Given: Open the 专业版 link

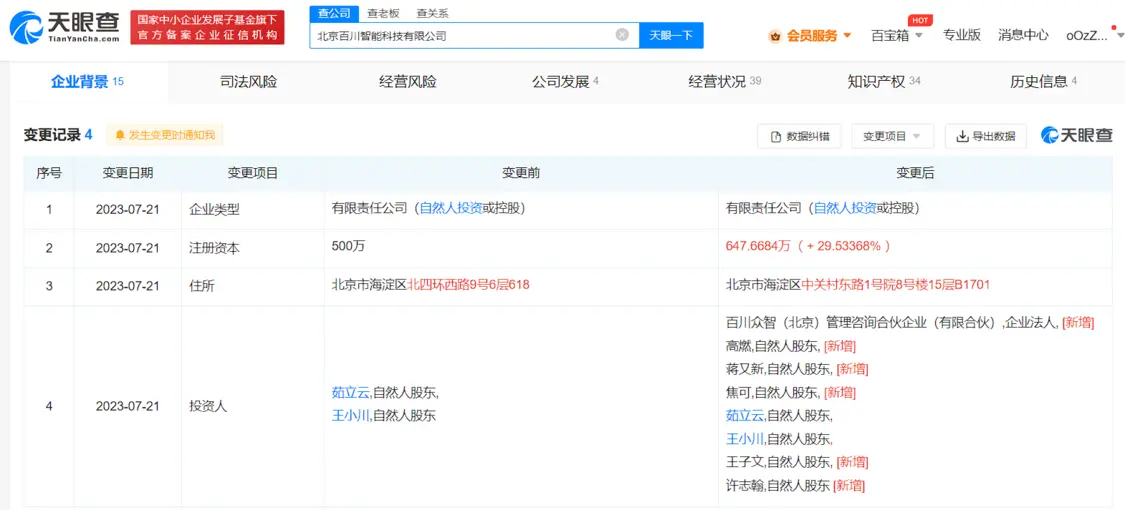Looking at the screenshot, I should tap(961, 35).
